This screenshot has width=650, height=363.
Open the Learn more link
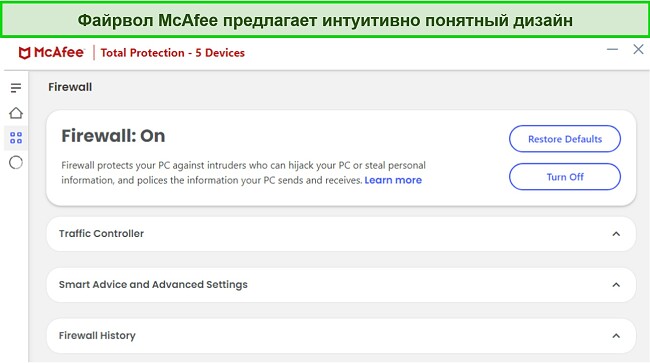(393, 180)
